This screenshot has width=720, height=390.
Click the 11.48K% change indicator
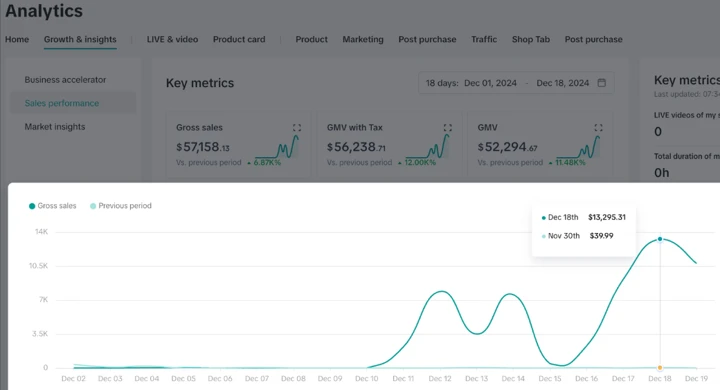click(567, 163)
